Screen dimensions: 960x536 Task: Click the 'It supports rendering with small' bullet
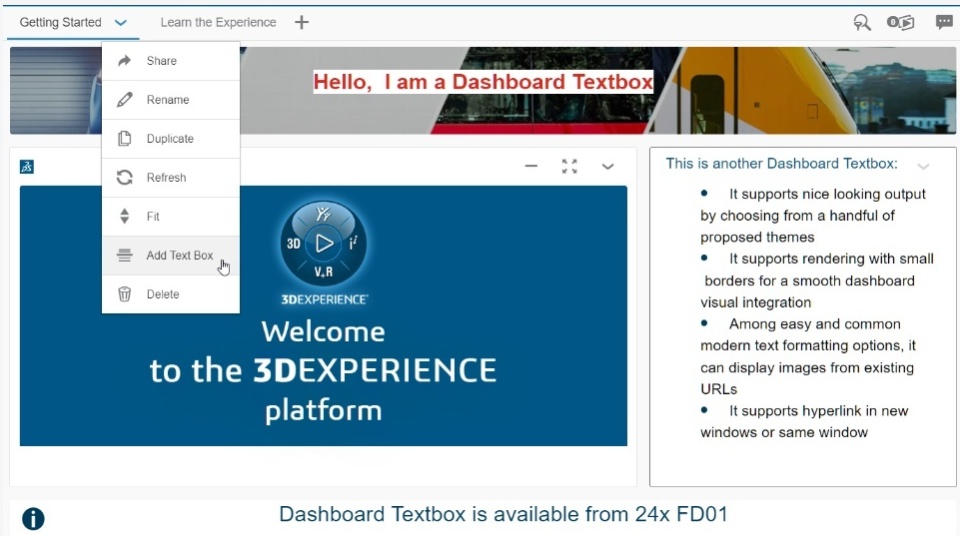click(x=831, y=259)
